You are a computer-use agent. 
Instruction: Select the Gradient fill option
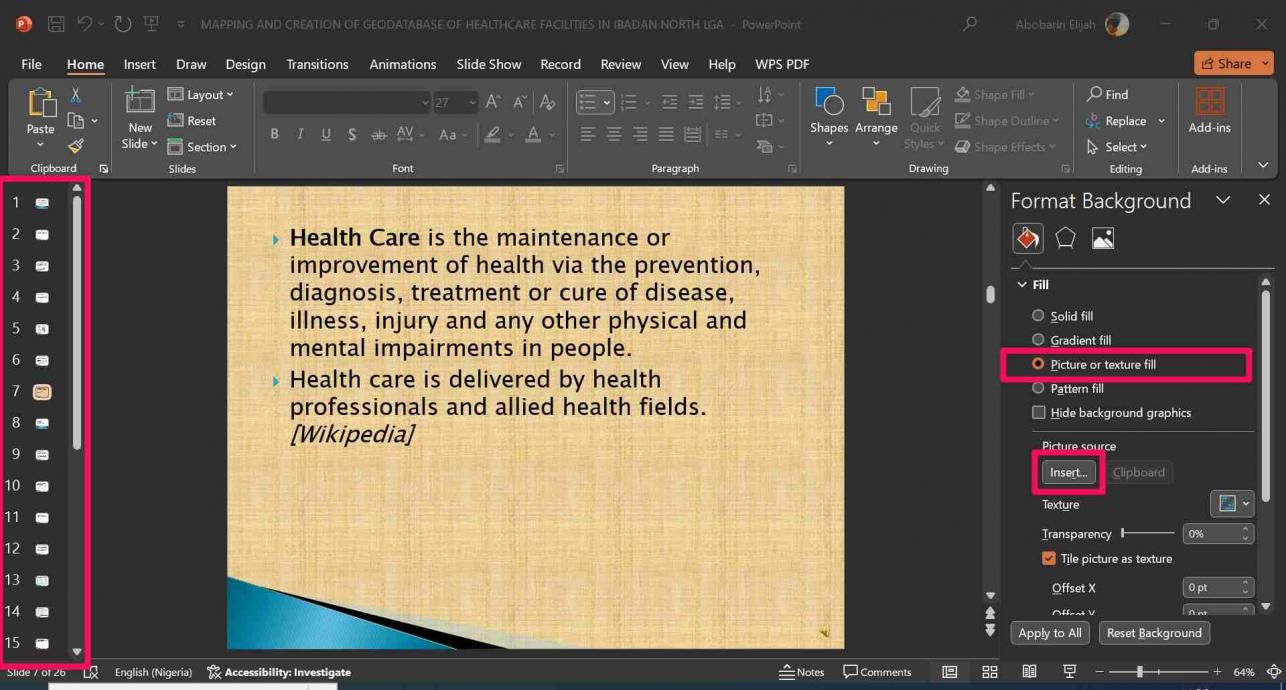[x=1038, y=340]
